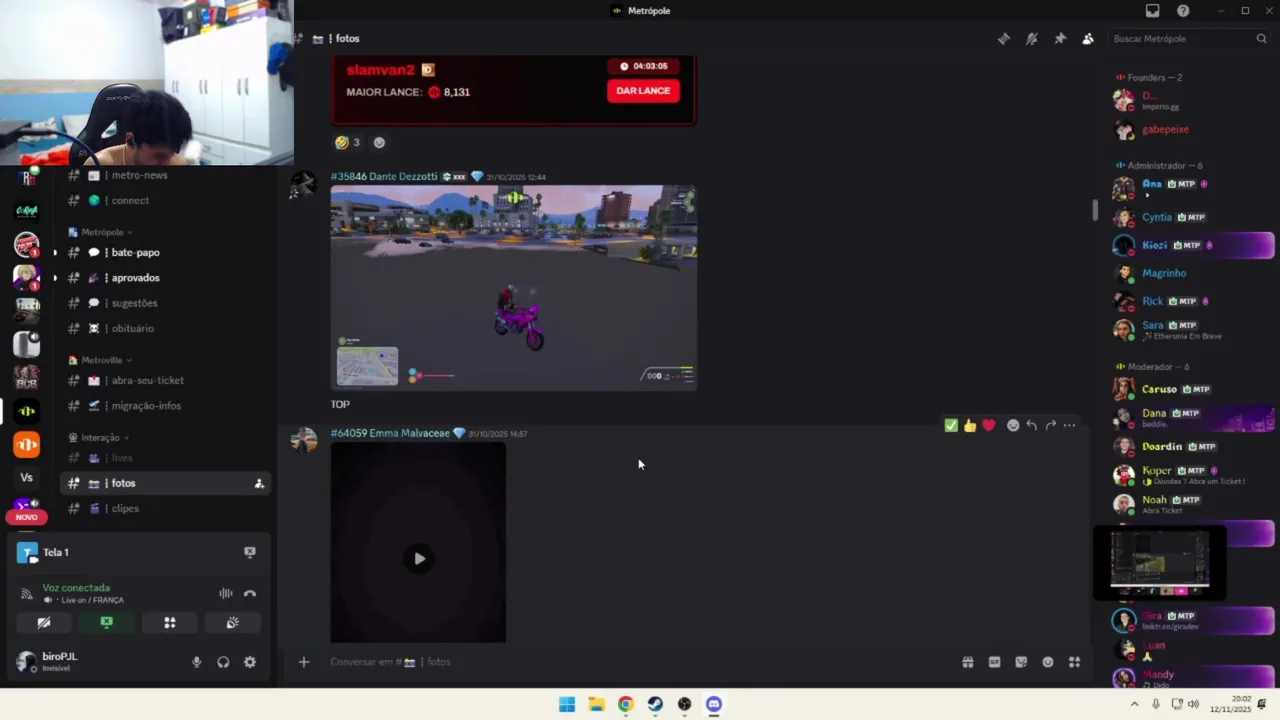1280x720 pixels.
Task: Open emoji picker in the chat bar
Action: [x=1048, y=662]
